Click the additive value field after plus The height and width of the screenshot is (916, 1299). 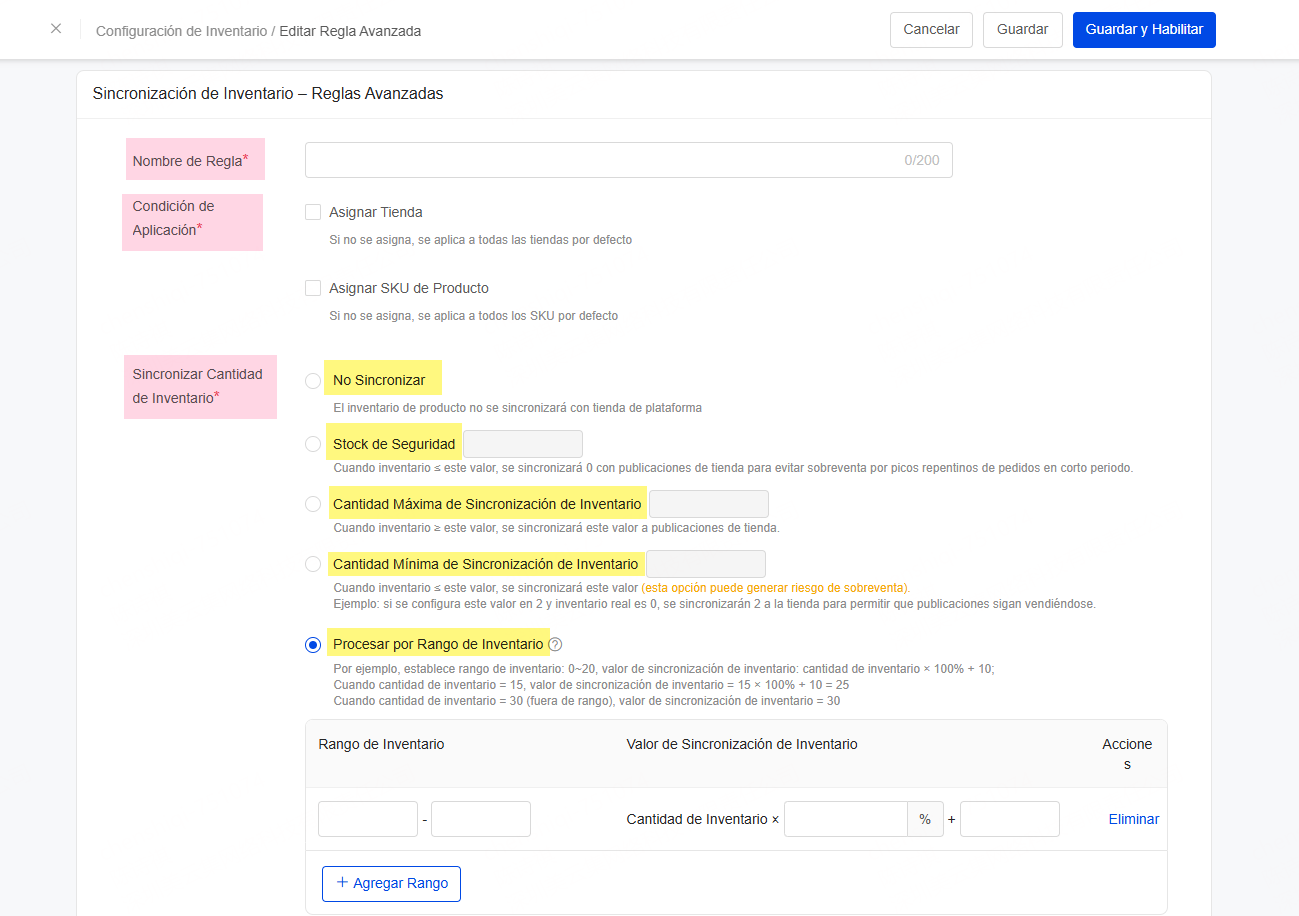[x=1009, y=819]
